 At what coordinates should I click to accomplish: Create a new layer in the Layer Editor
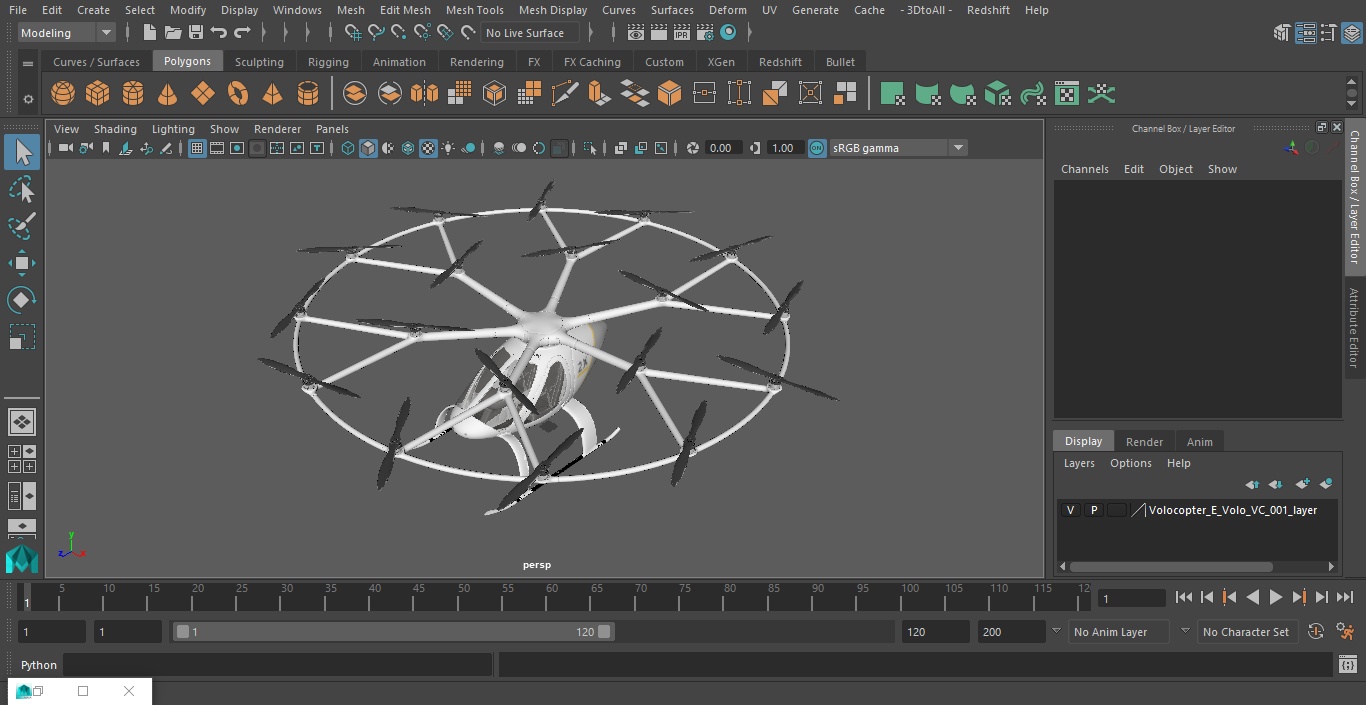pyautogui.click(x=1302, y=484)
